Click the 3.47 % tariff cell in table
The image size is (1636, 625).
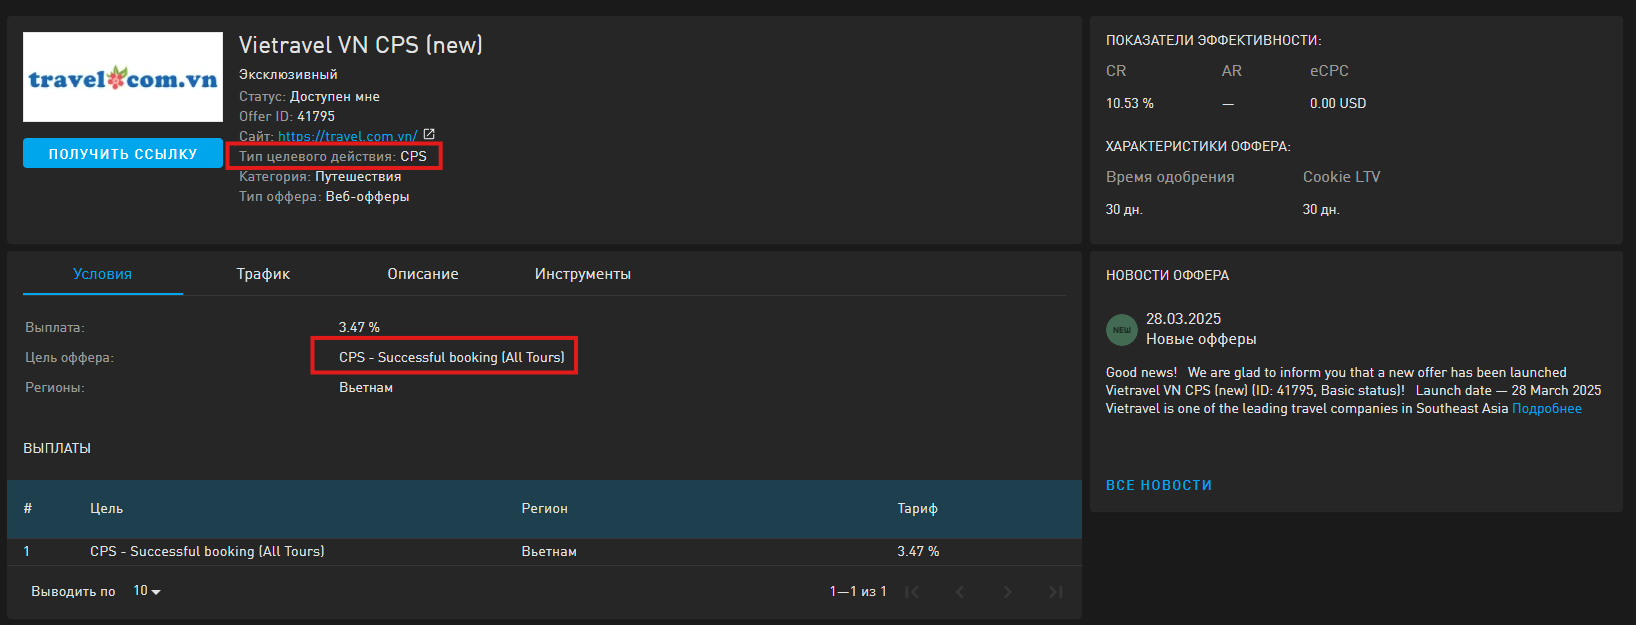tap(918, 551)
